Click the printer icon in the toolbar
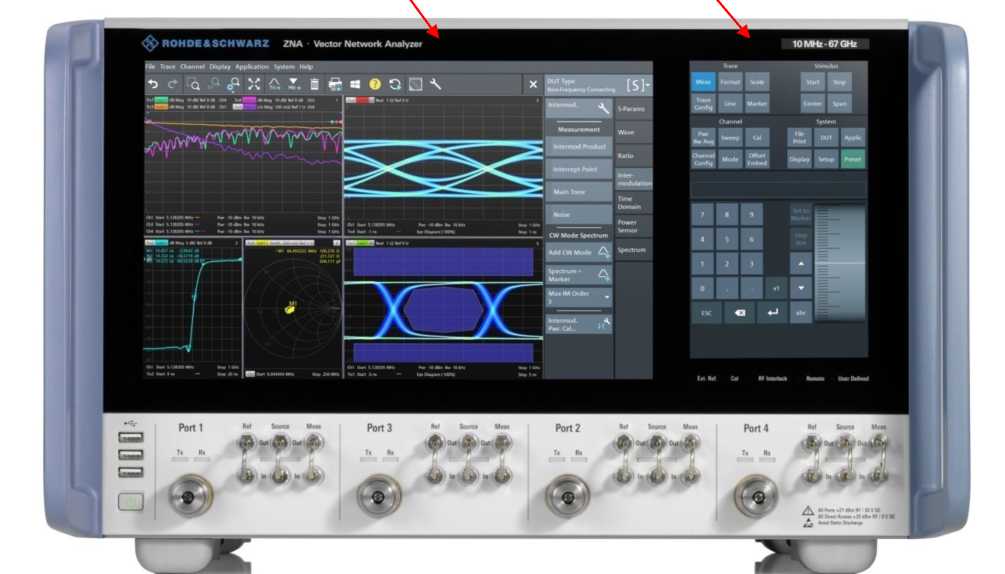This screenshot has width=1005, height=574. point(335,84)
